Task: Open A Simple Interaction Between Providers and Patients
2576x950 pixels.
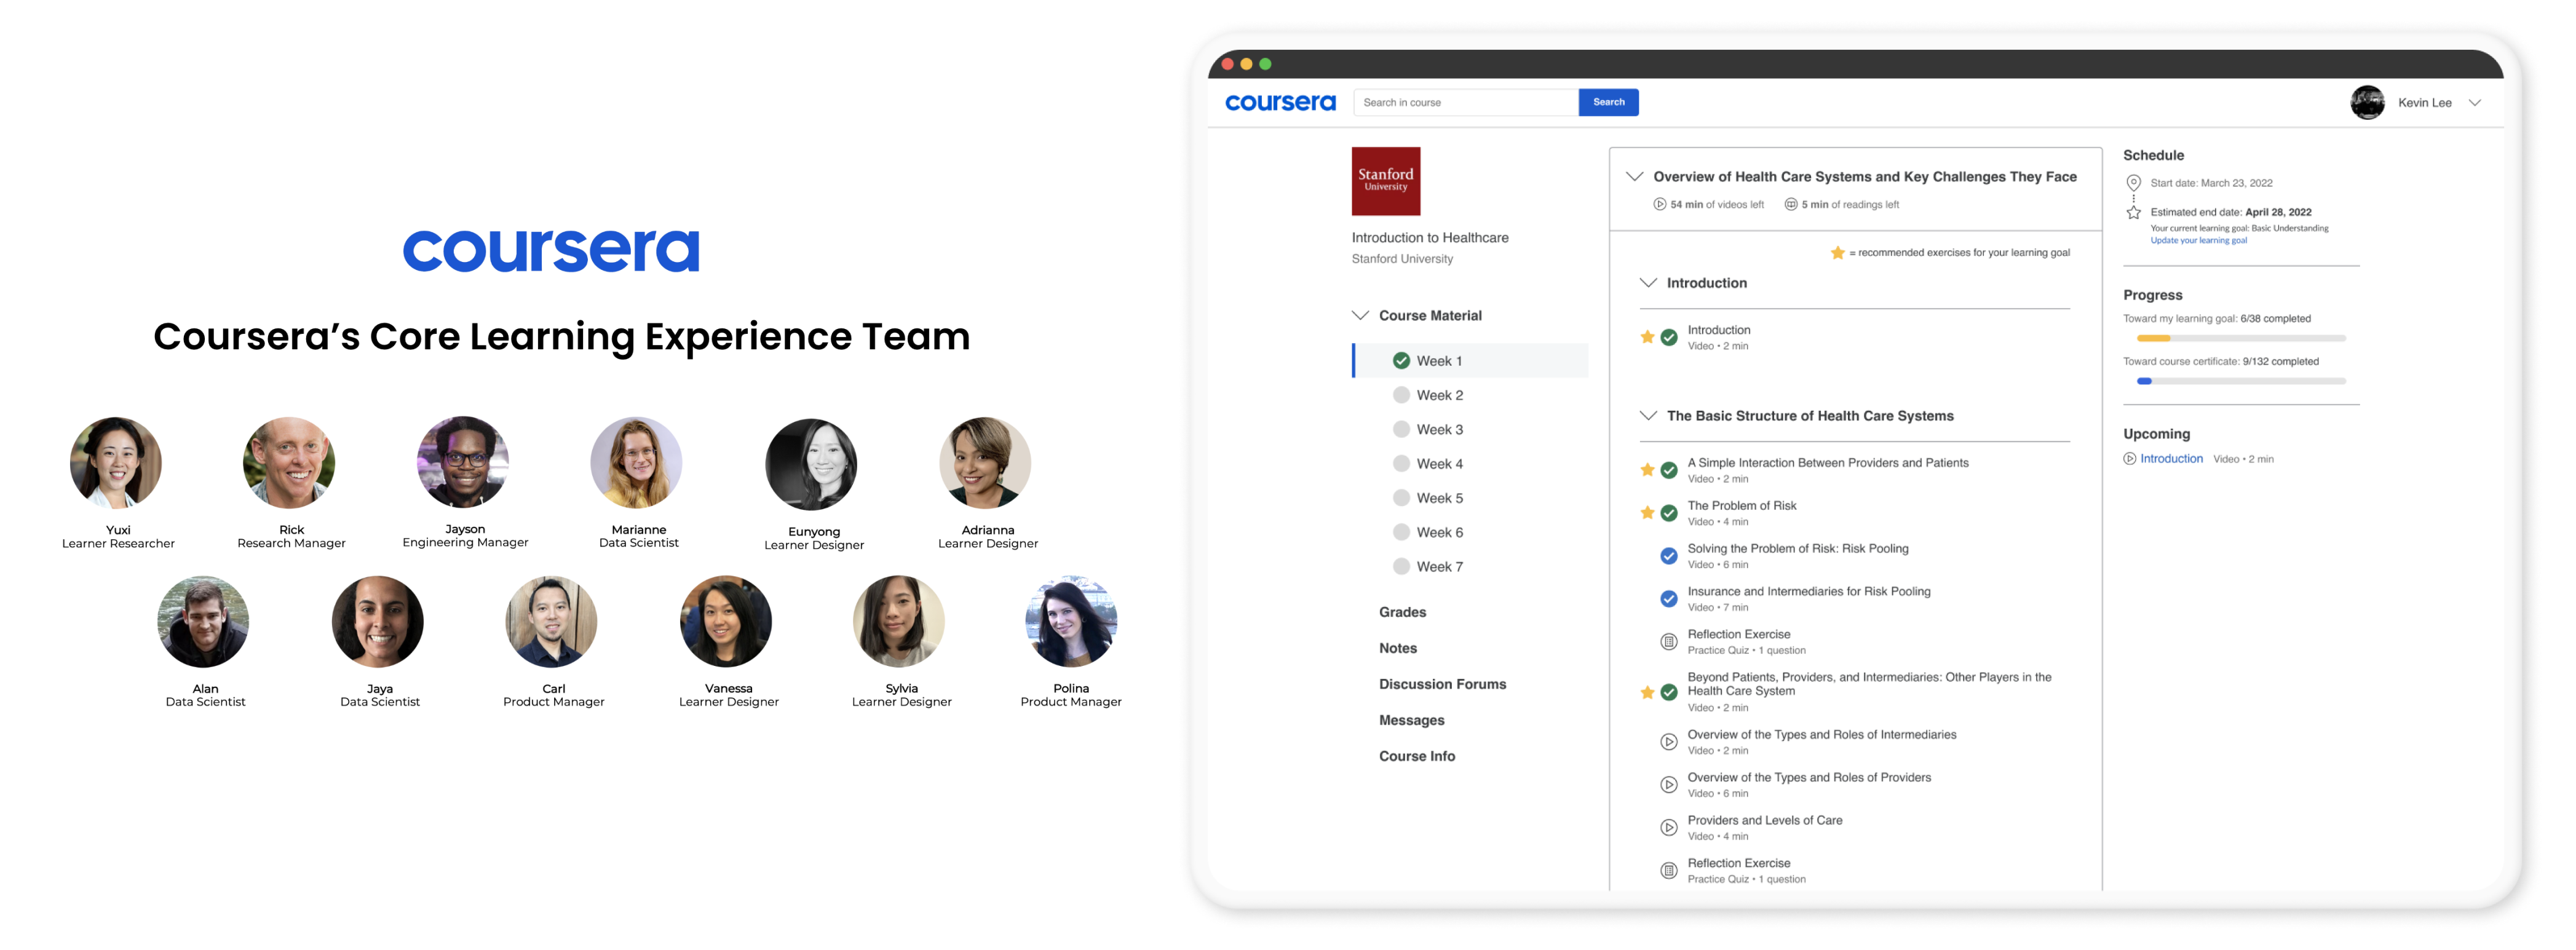Action: (1828, 463)
